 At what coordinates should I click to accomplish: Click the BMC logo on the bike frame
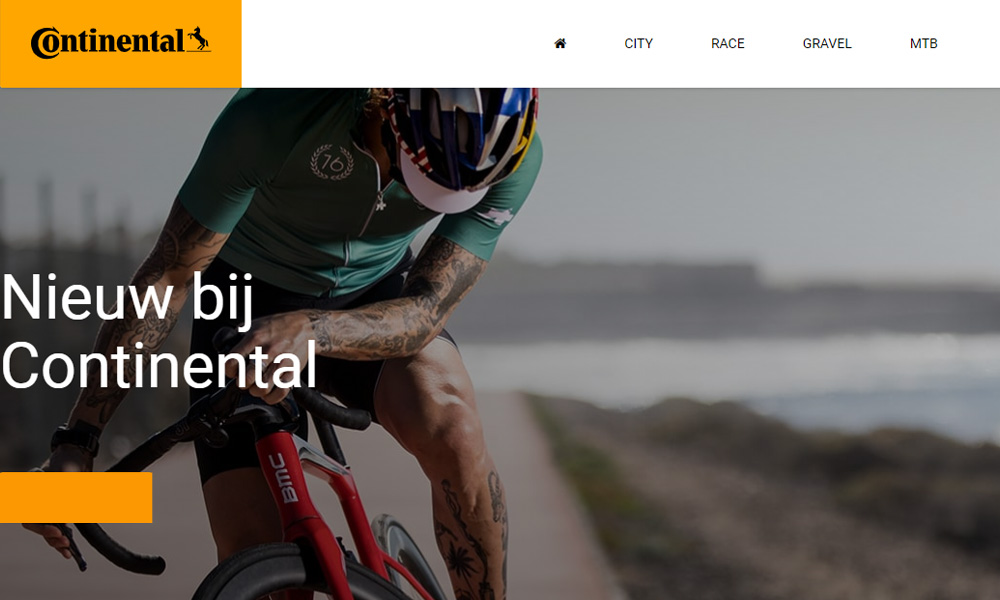283,478
